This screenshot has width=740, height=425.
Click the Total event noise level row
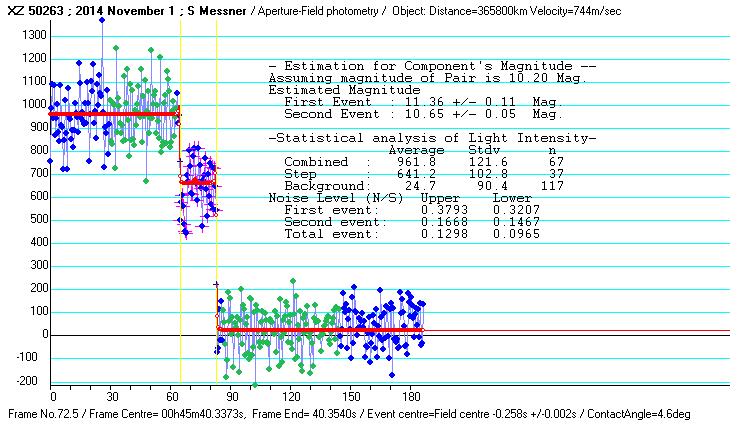coord(412,234)
